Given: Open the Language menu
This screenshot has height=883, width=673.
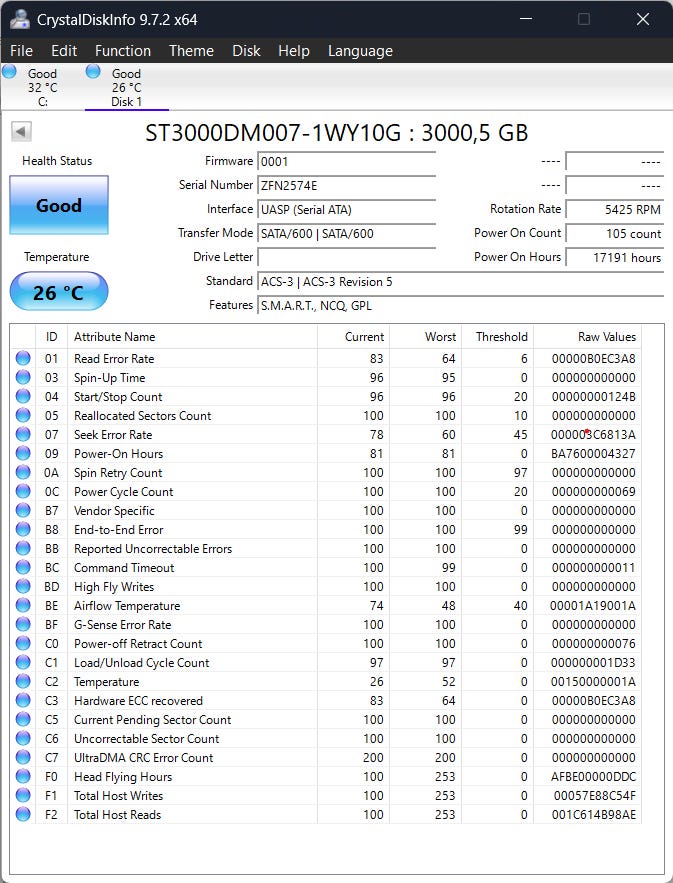Looking at the screenshot, I should tap(360, 51).
